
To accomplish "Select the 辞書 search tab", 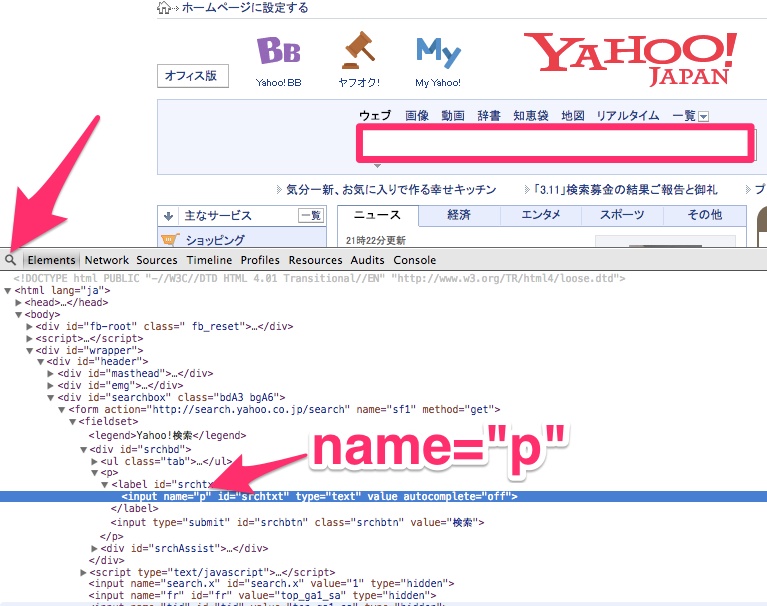I will tap(489, 115).
